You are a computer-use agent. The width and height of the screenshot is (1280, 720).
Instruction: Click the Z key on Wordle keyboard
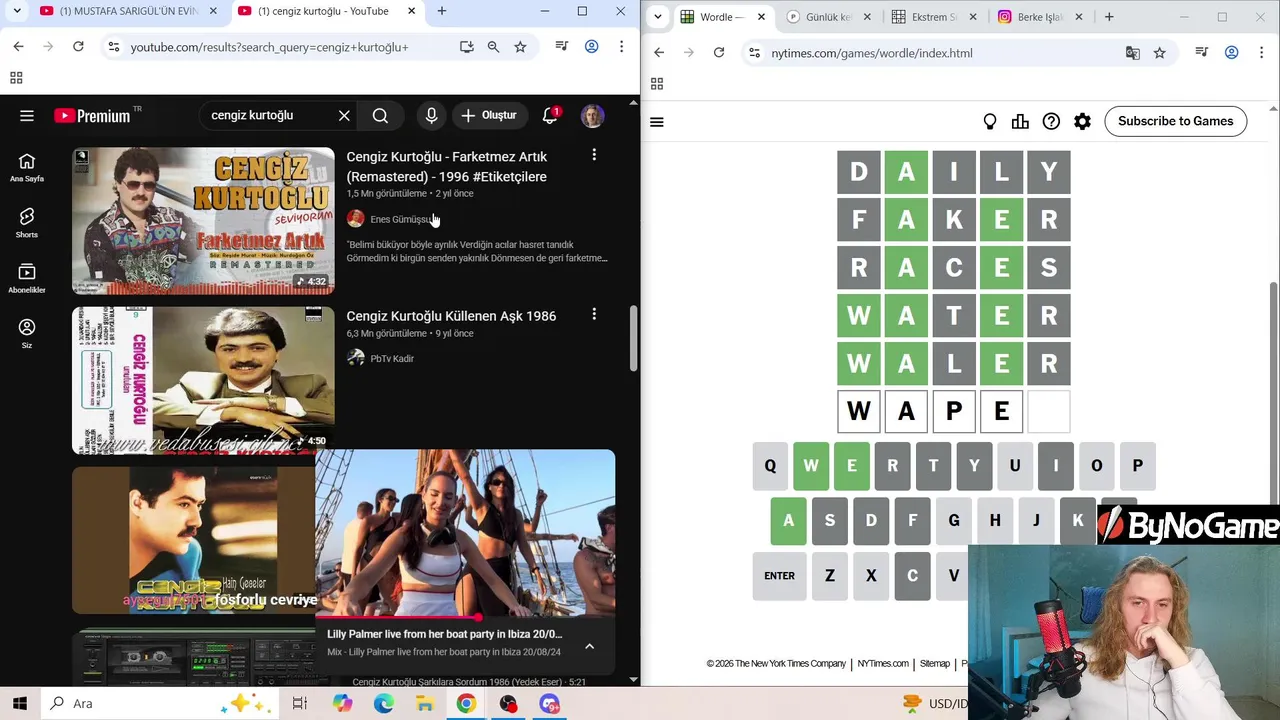pos(830,576)
